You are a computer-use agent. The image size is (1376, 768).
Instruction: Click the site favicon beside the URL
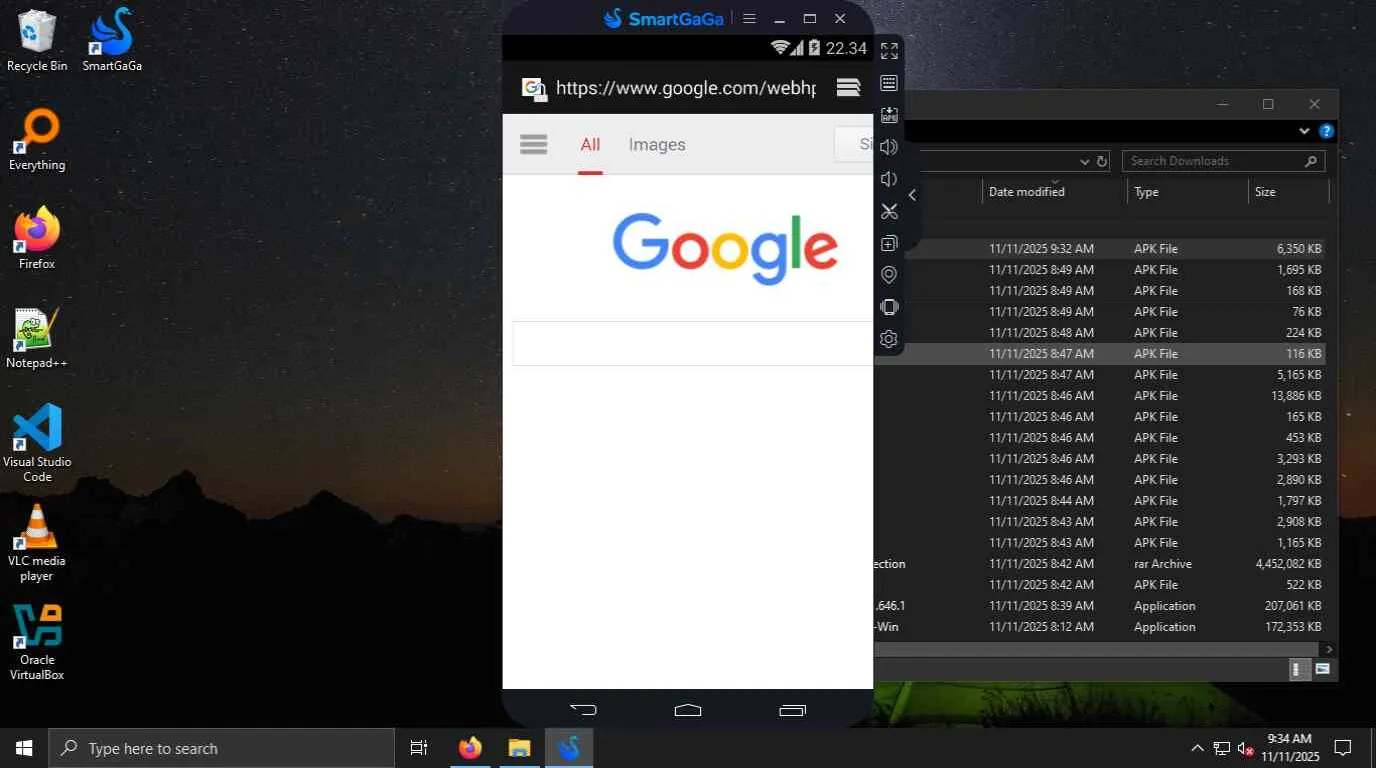[535, 89]
